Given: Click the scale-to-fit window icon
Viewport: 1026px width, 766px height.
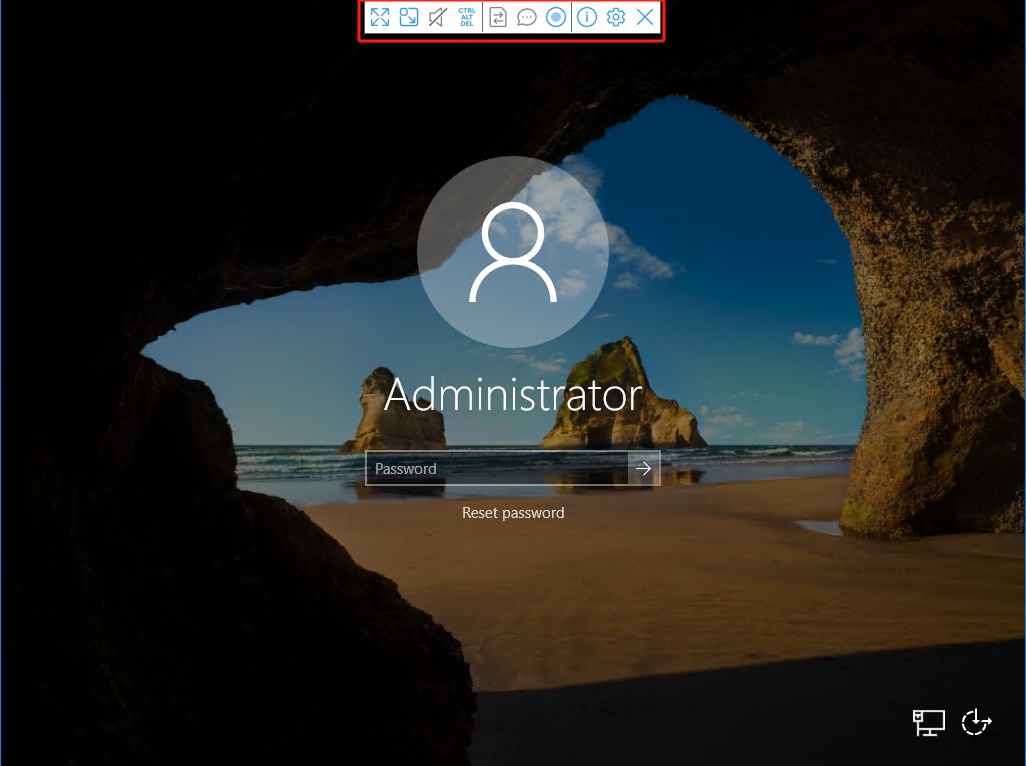Looking at the screenshot, I should coord(408,17).
